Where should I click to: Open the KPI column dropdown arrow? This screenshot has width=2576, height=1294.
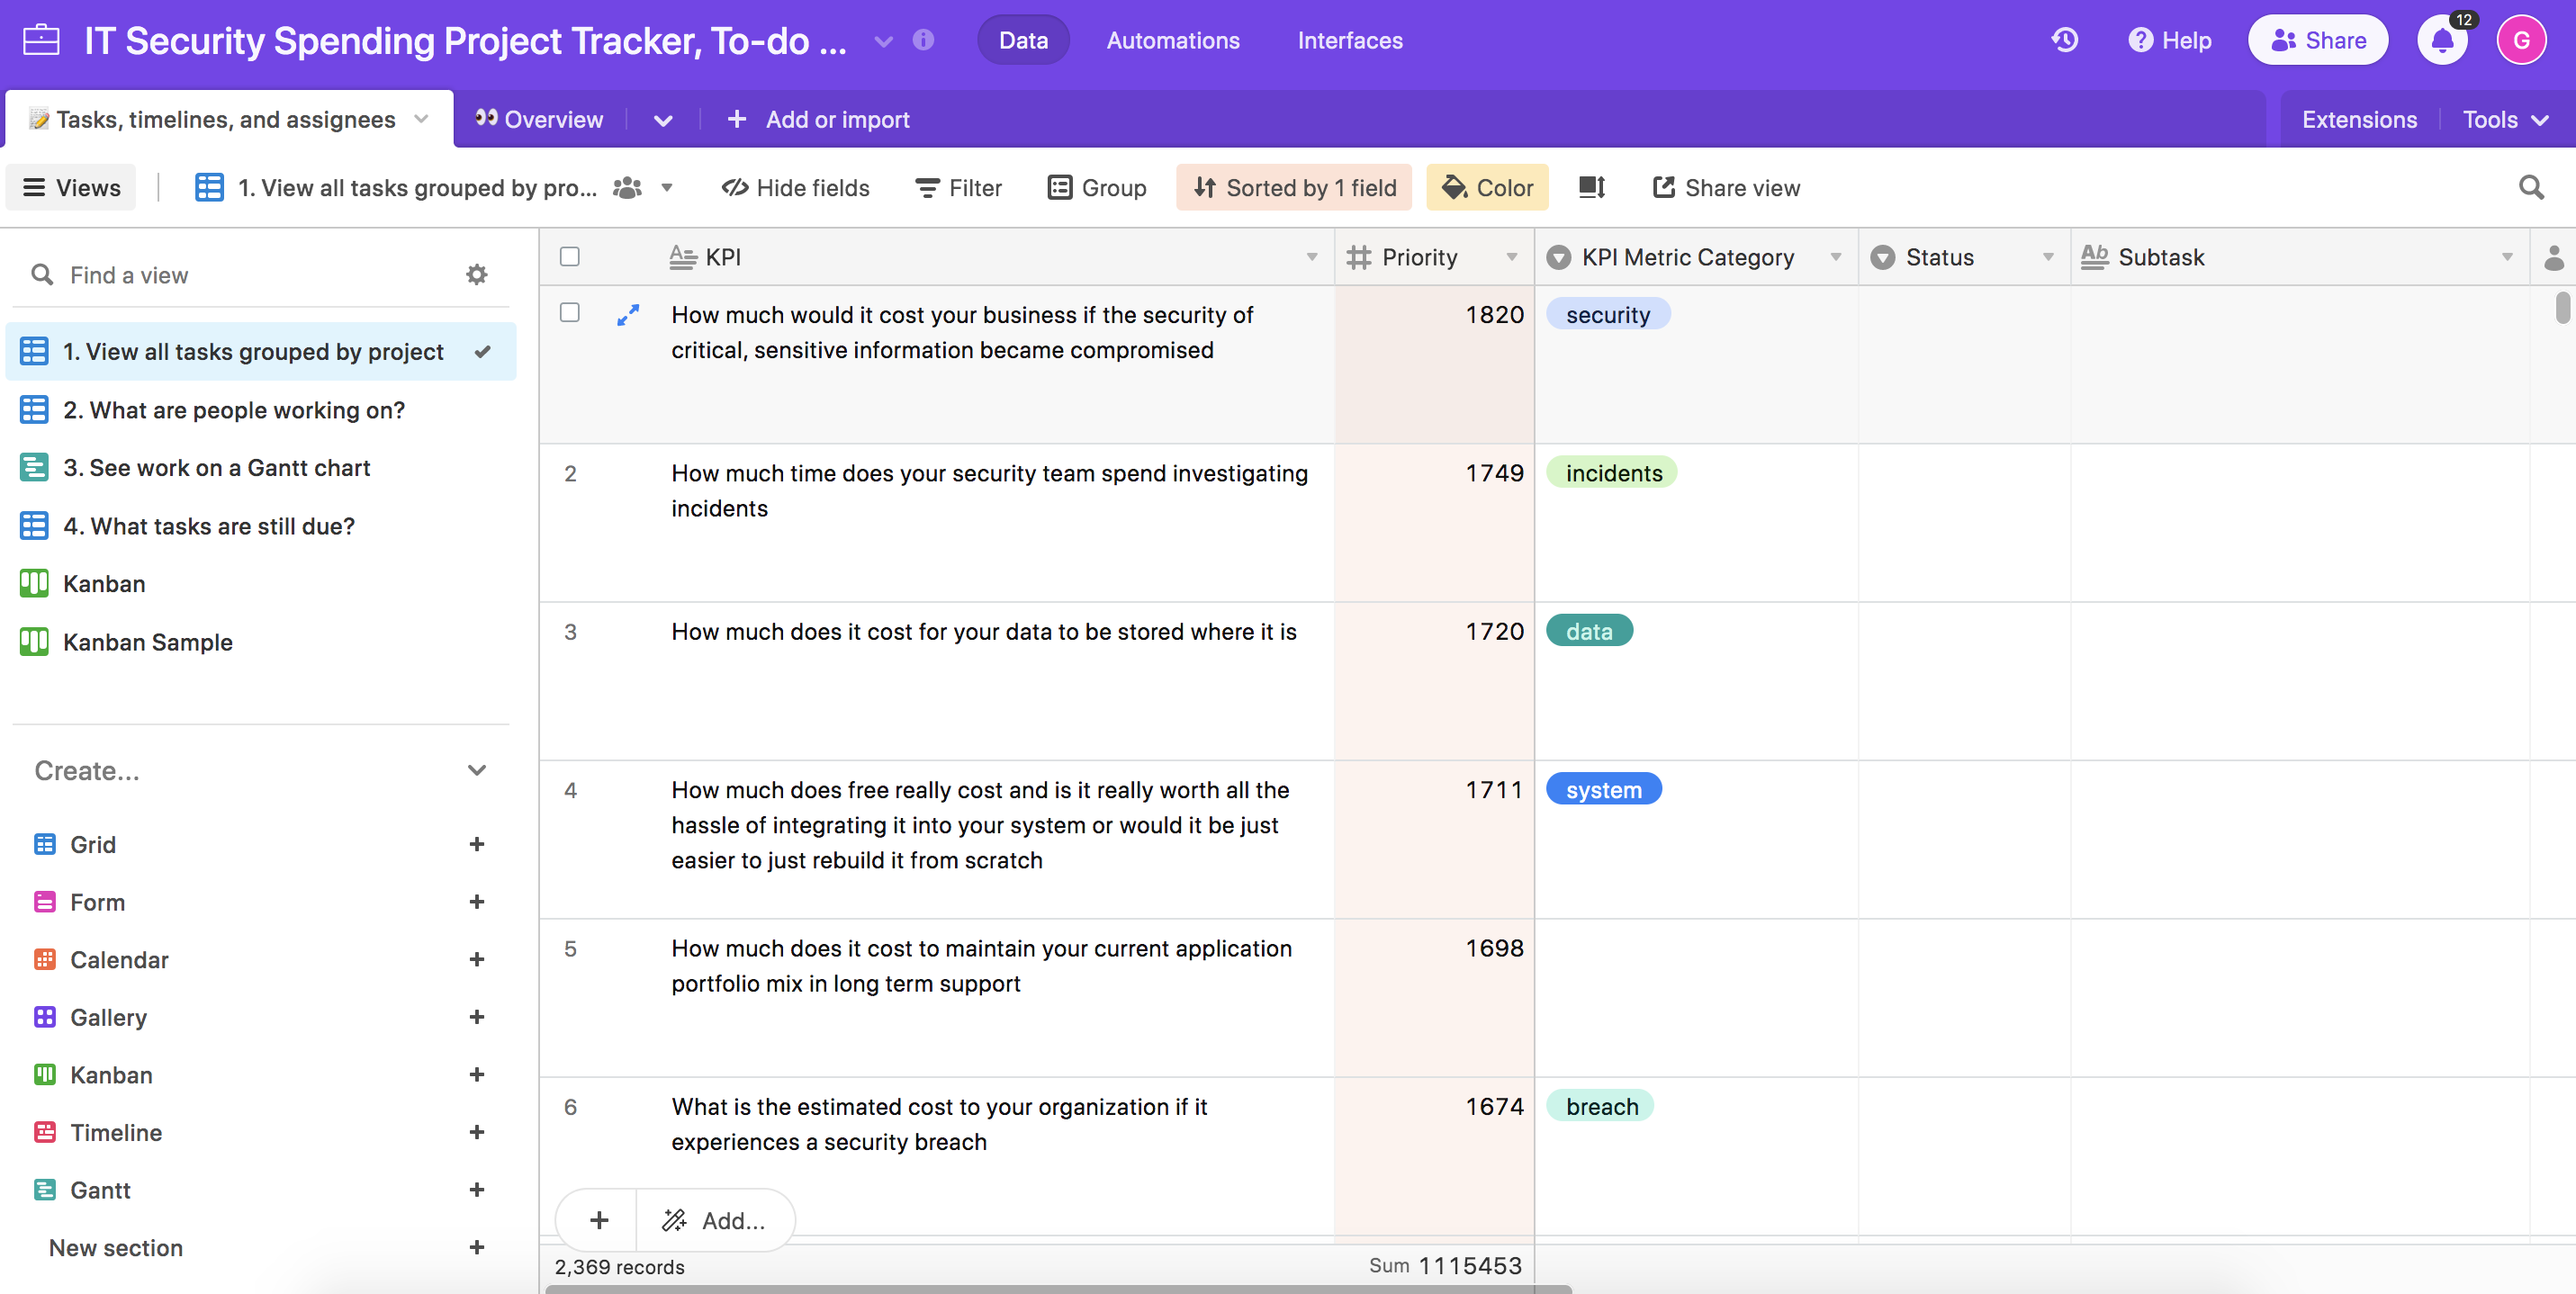pos(1311,257)
